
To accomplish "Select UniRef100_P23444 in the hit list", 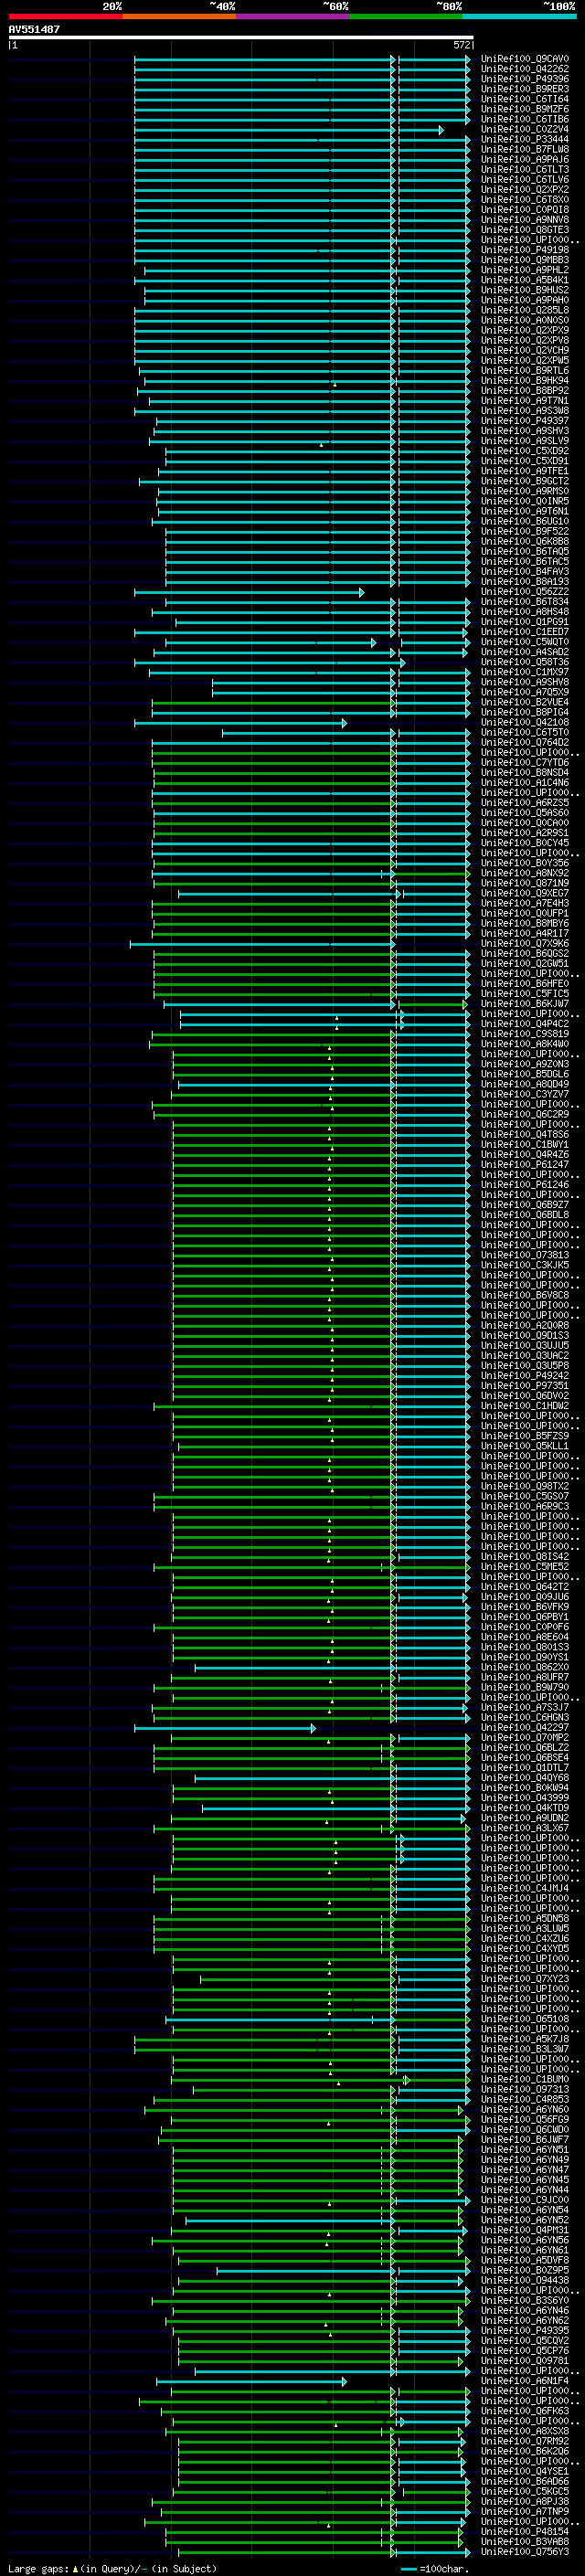I will pyautogui.click(x=525, y=139).
